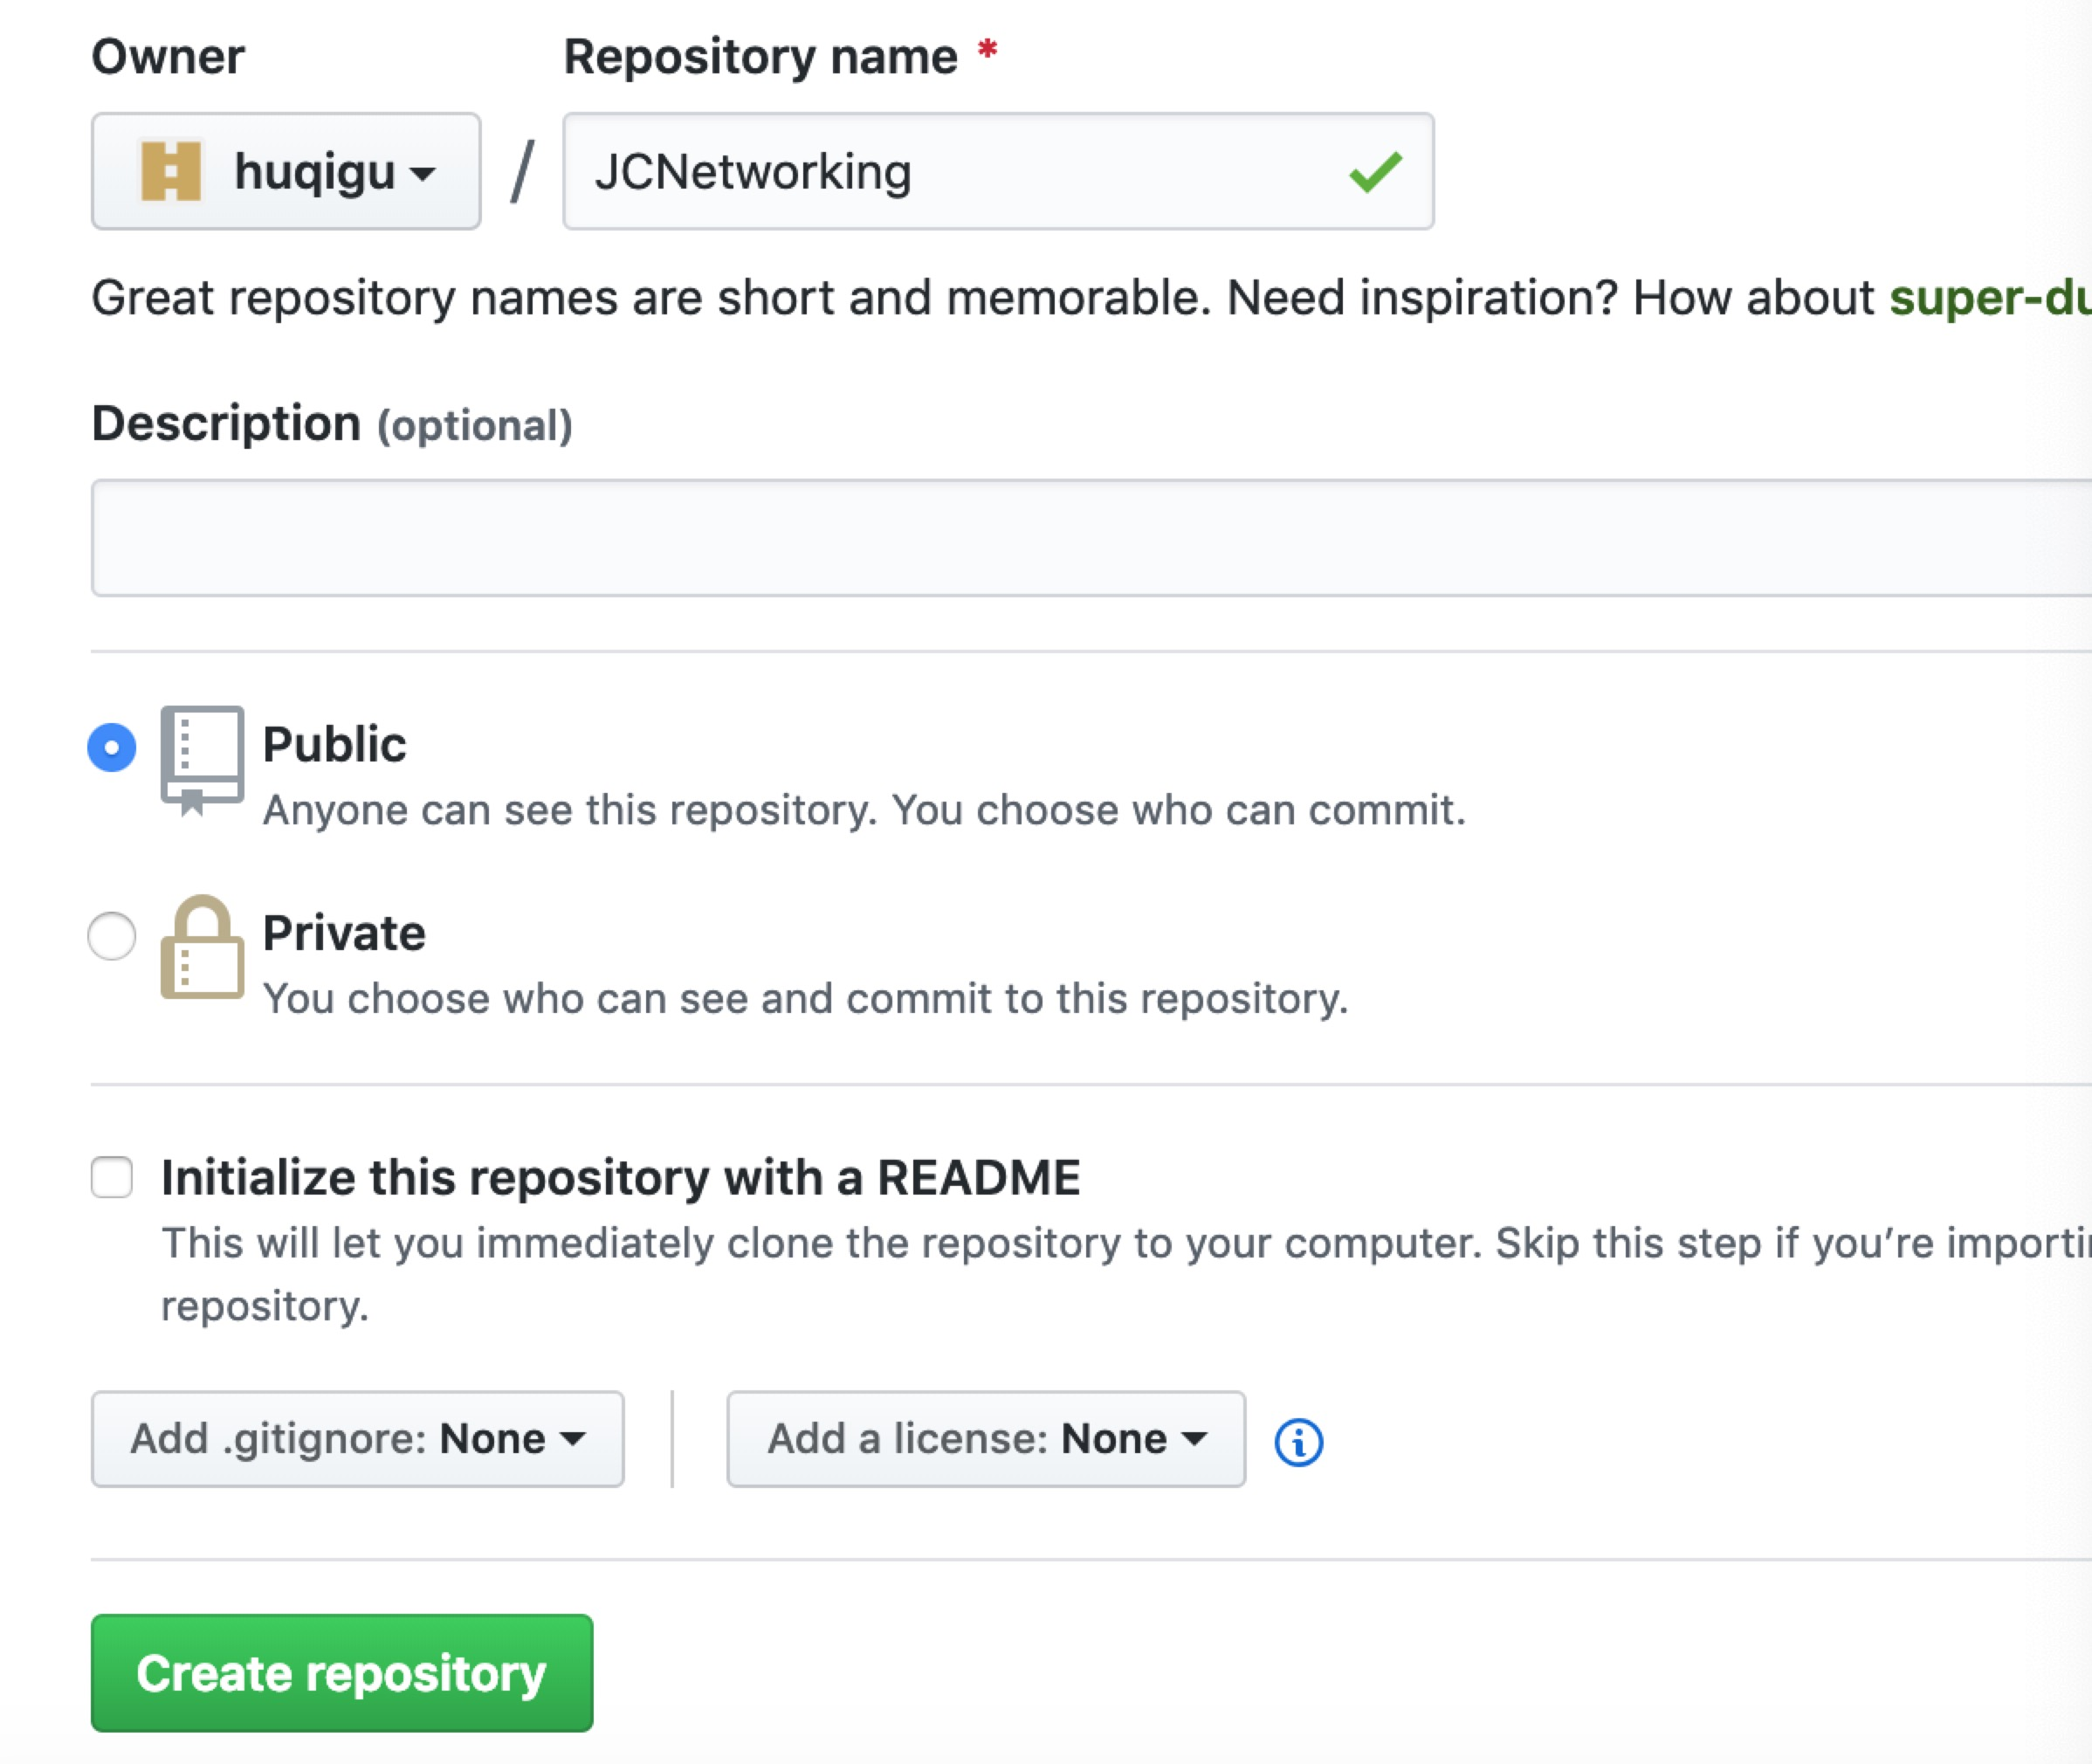Screen dimensions: 2092x1764
Task: Click the Public repository book icon
Action: [202, 760]
